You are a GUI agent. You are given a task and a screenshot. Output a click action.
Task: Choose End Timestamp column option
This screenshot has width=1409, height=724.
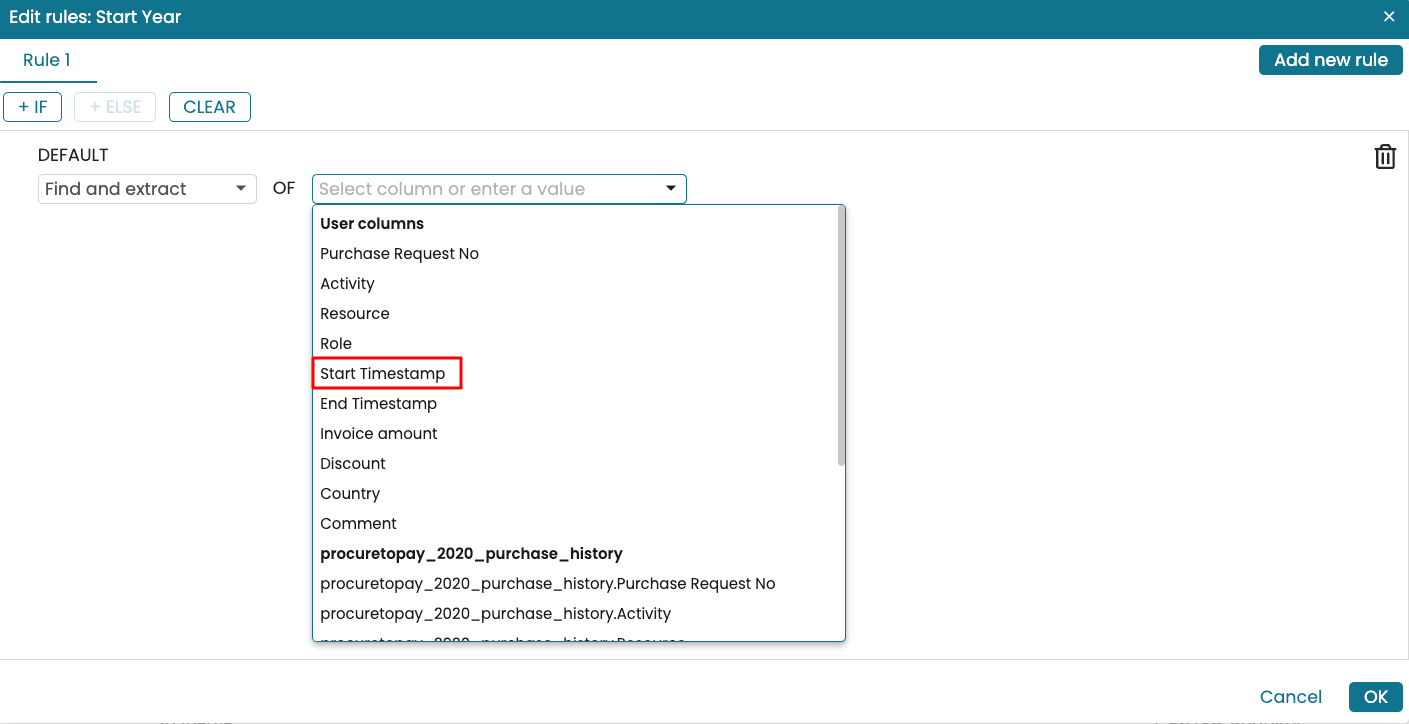(378, 404)
